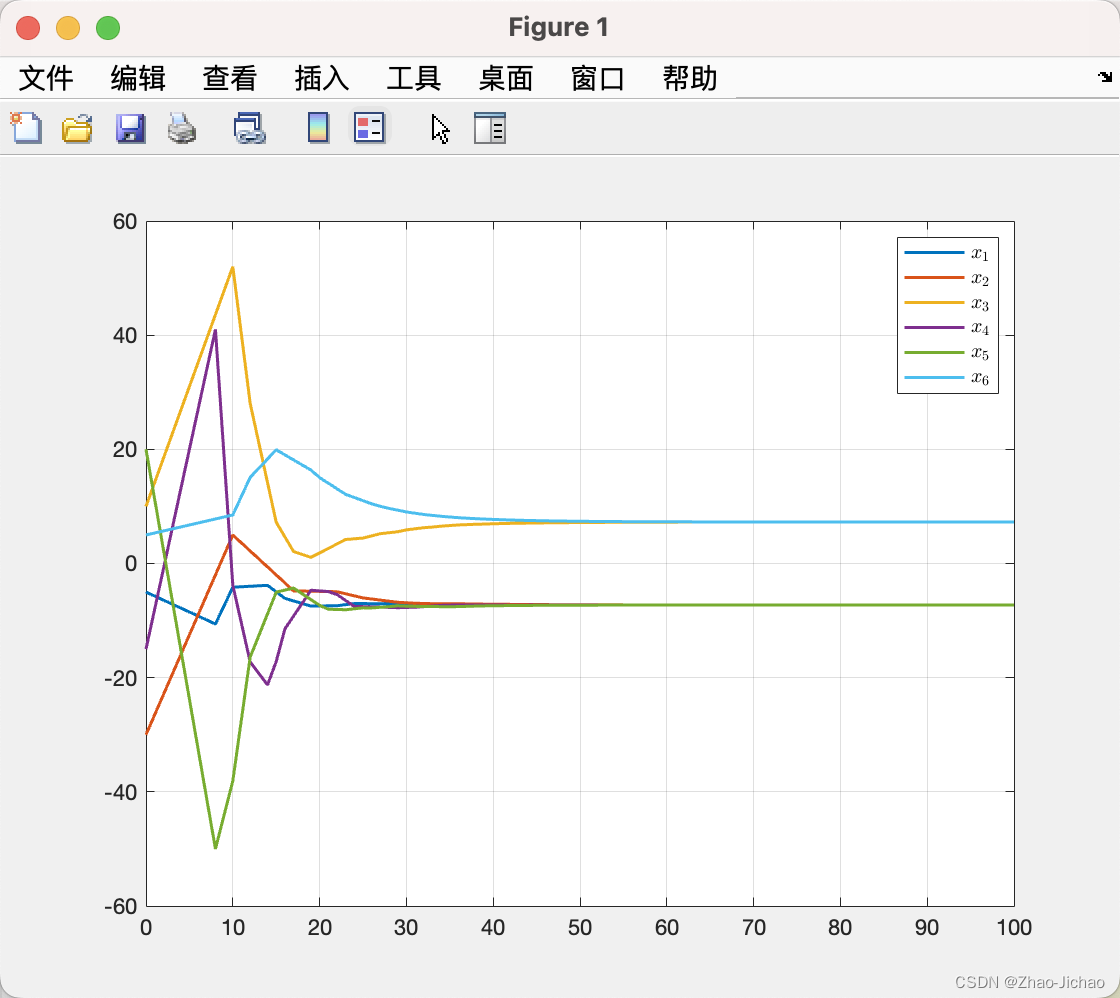
Task: Insert colorbar using gradient icon
Action: coord(318,129)
